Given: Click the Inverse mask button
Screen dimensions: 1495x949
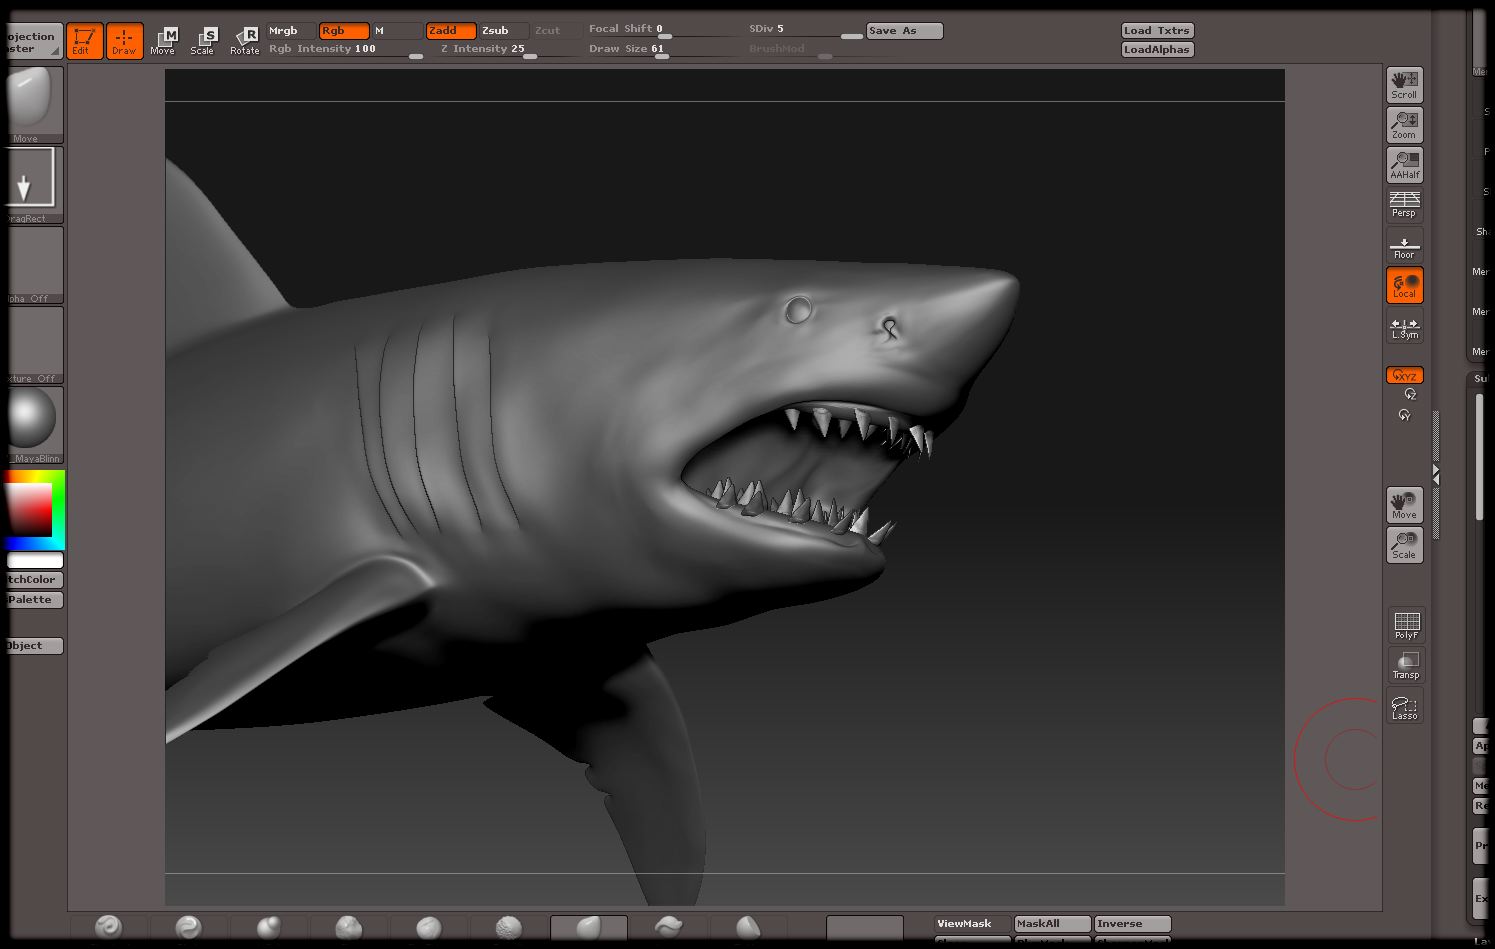Looking at the screenshot, I should [1132, 924].
